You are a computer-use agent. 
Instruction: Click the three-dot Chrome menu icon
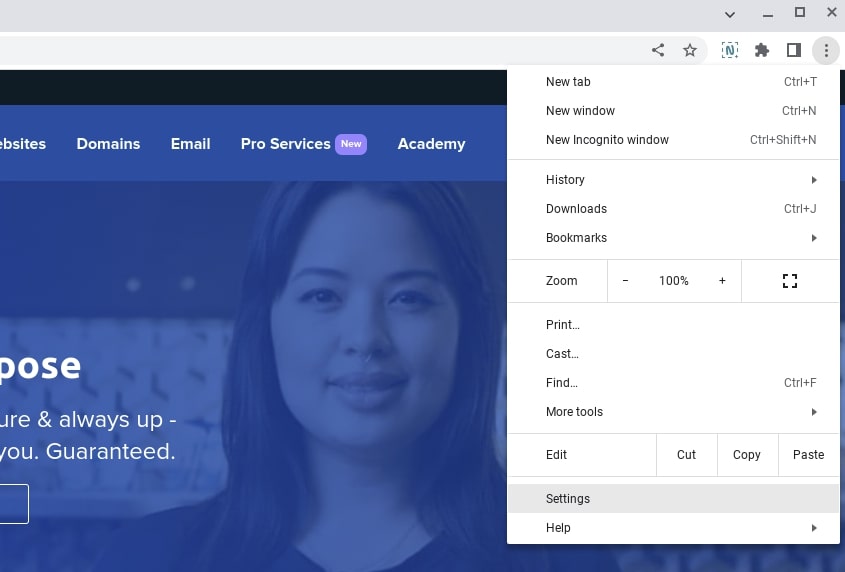[x=826, y=50]
